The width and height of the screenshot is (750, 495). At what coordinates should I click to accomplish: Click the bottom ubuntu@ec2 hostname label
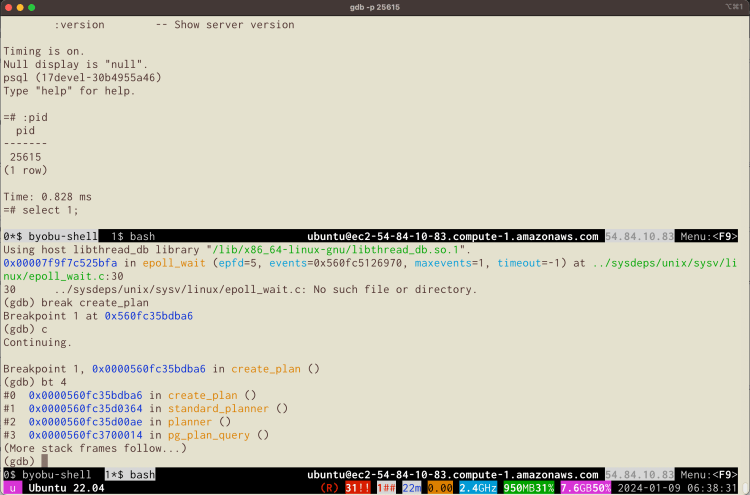click(452, 475)
